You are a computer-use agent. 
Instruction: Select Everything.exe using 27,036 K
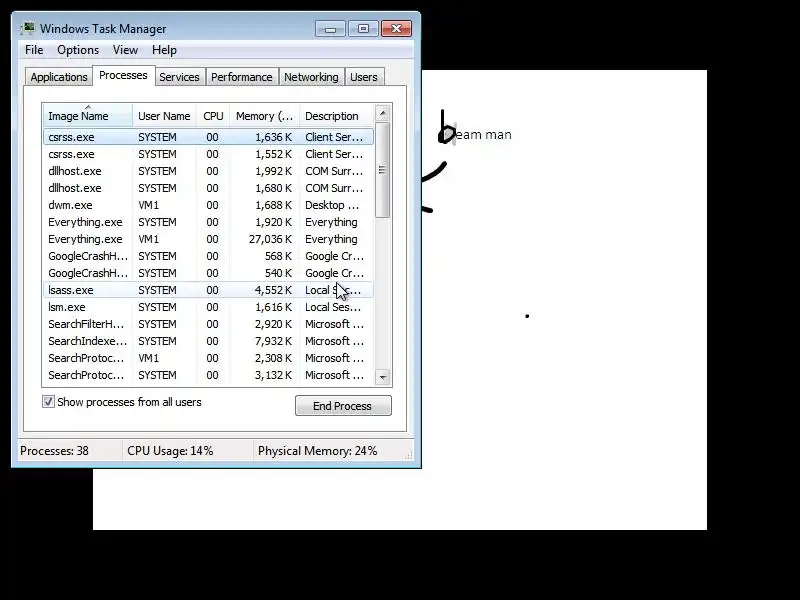click(x=209, y=239)
